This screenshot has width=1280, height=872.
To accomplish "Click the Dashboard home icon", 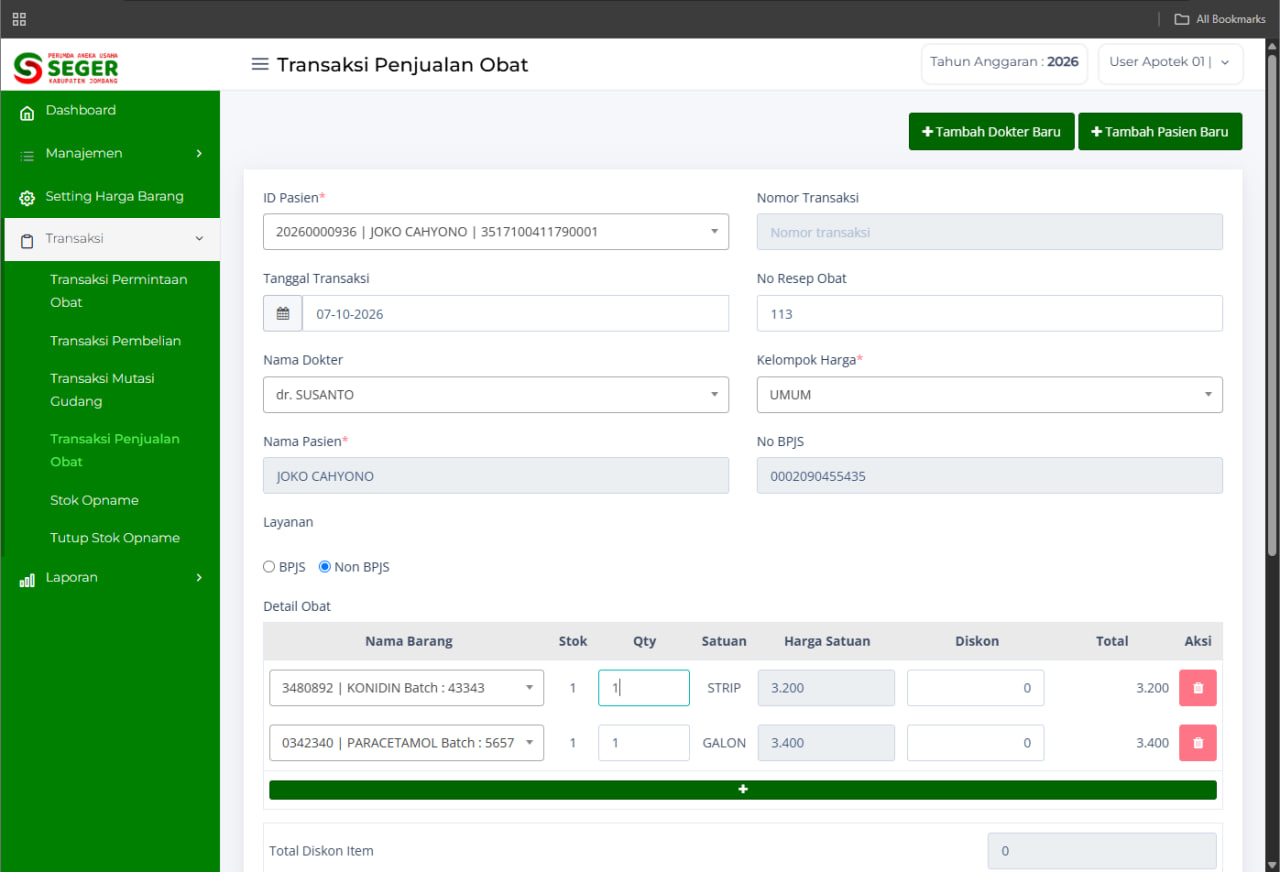I will pos(27,112).
